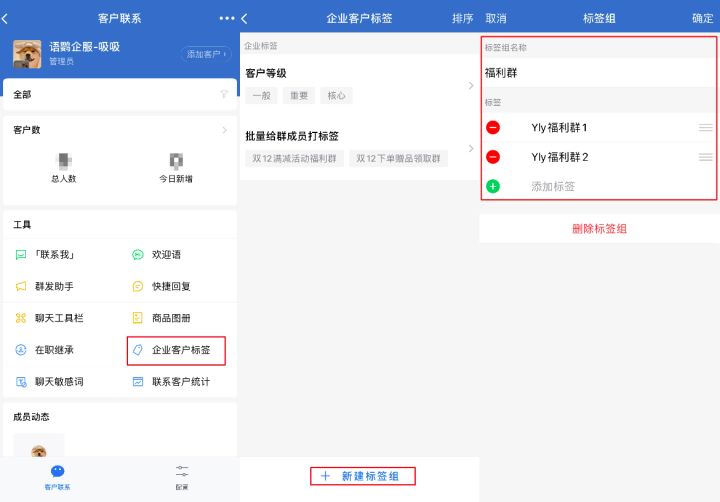Image resolution: width=720 pixels, height=502 pixels.
Task: Click the 新建标签组 button
Action: click(x=360, y=476)
